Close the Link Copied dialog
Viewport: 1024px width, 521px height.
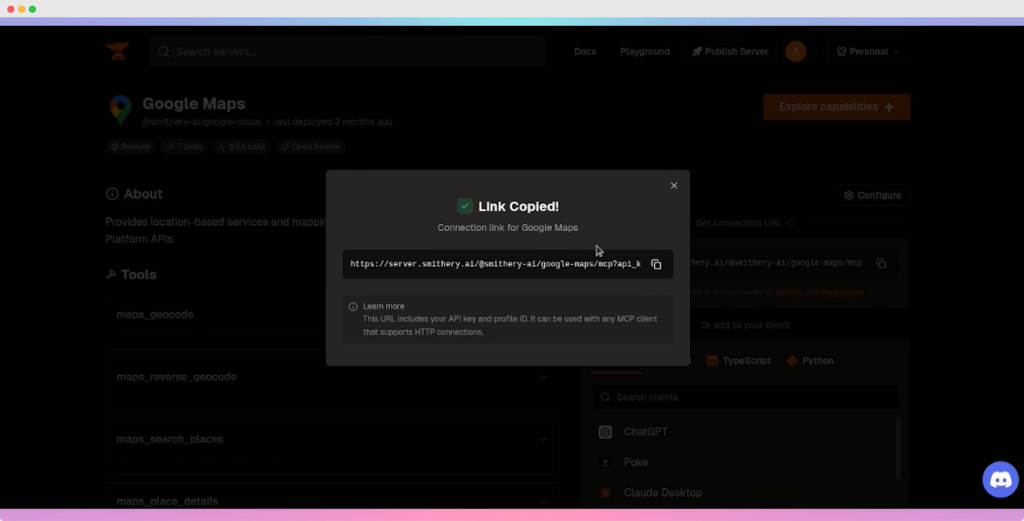(674, 186)
